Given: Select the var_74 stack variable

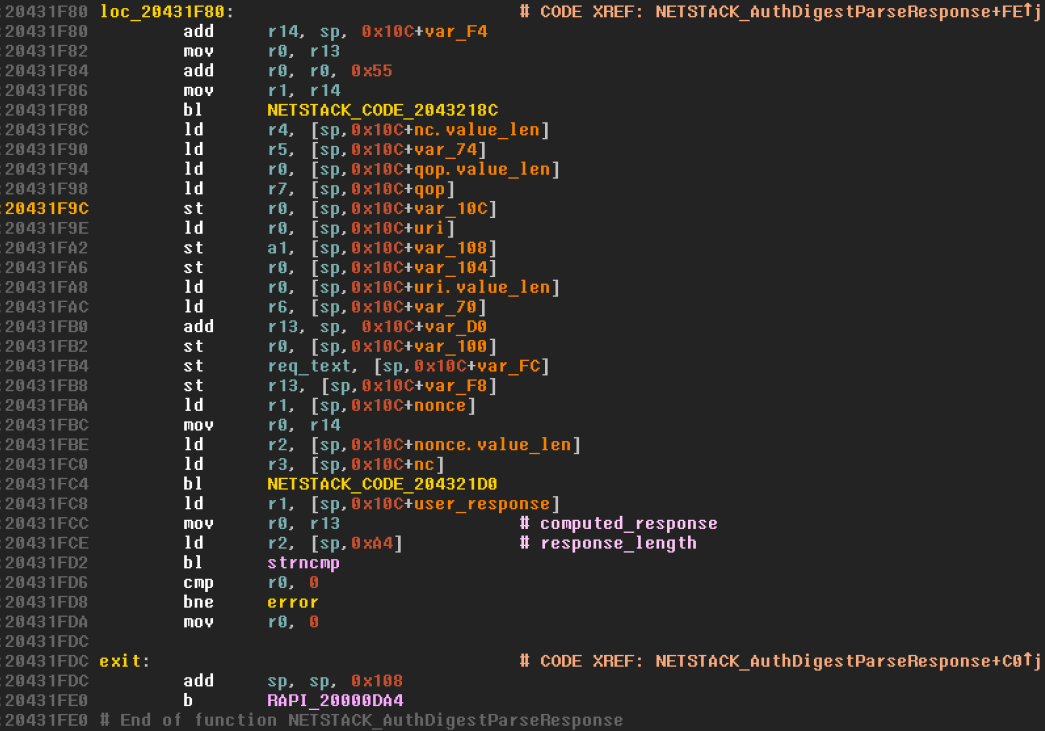Looking at the screenshot, I should tap(445, 149).
